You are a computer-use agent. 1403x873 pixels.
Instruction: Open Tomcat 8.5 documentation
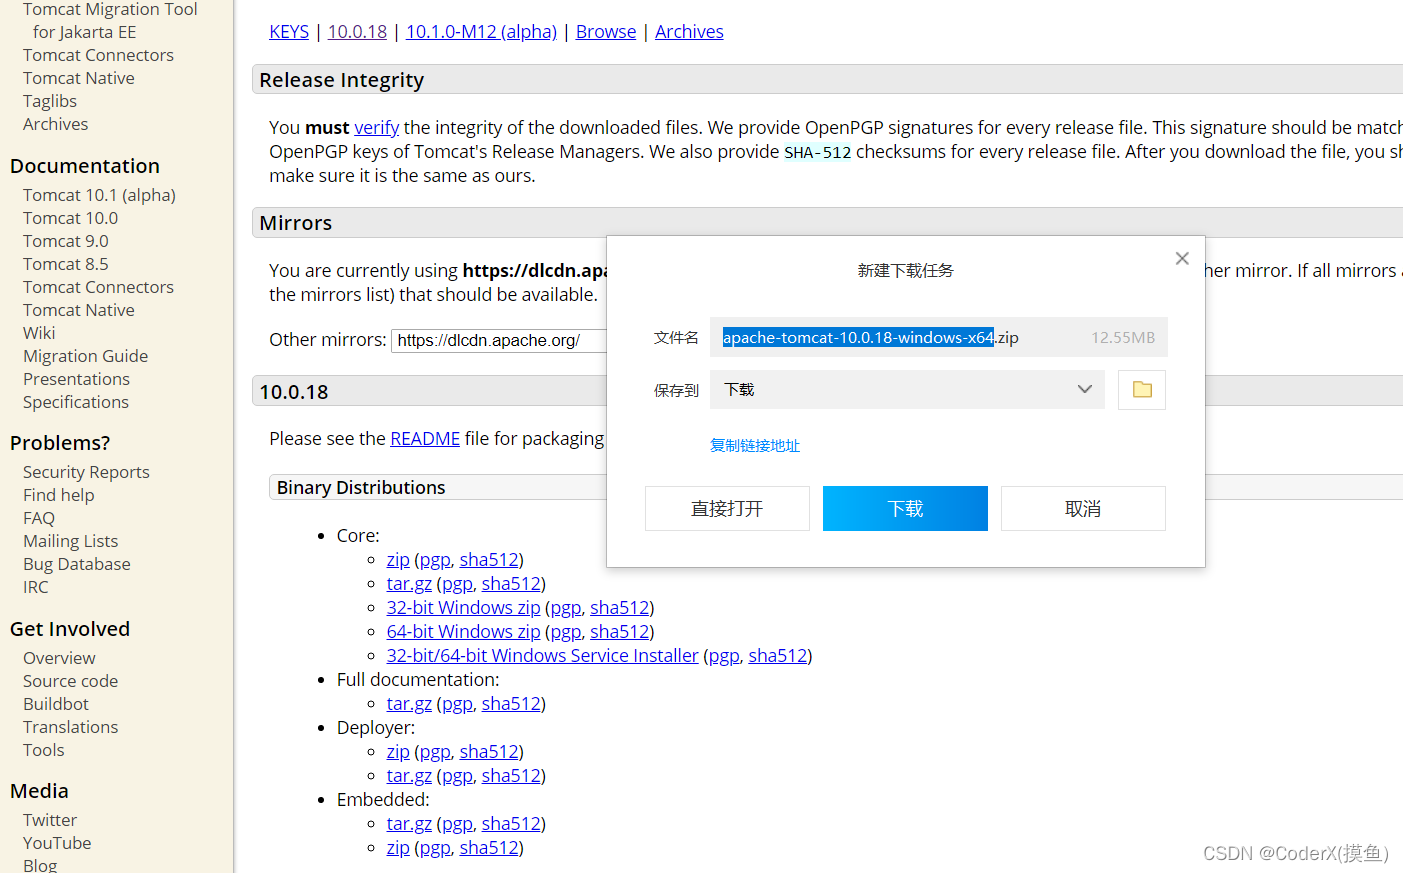pos(66,264)
